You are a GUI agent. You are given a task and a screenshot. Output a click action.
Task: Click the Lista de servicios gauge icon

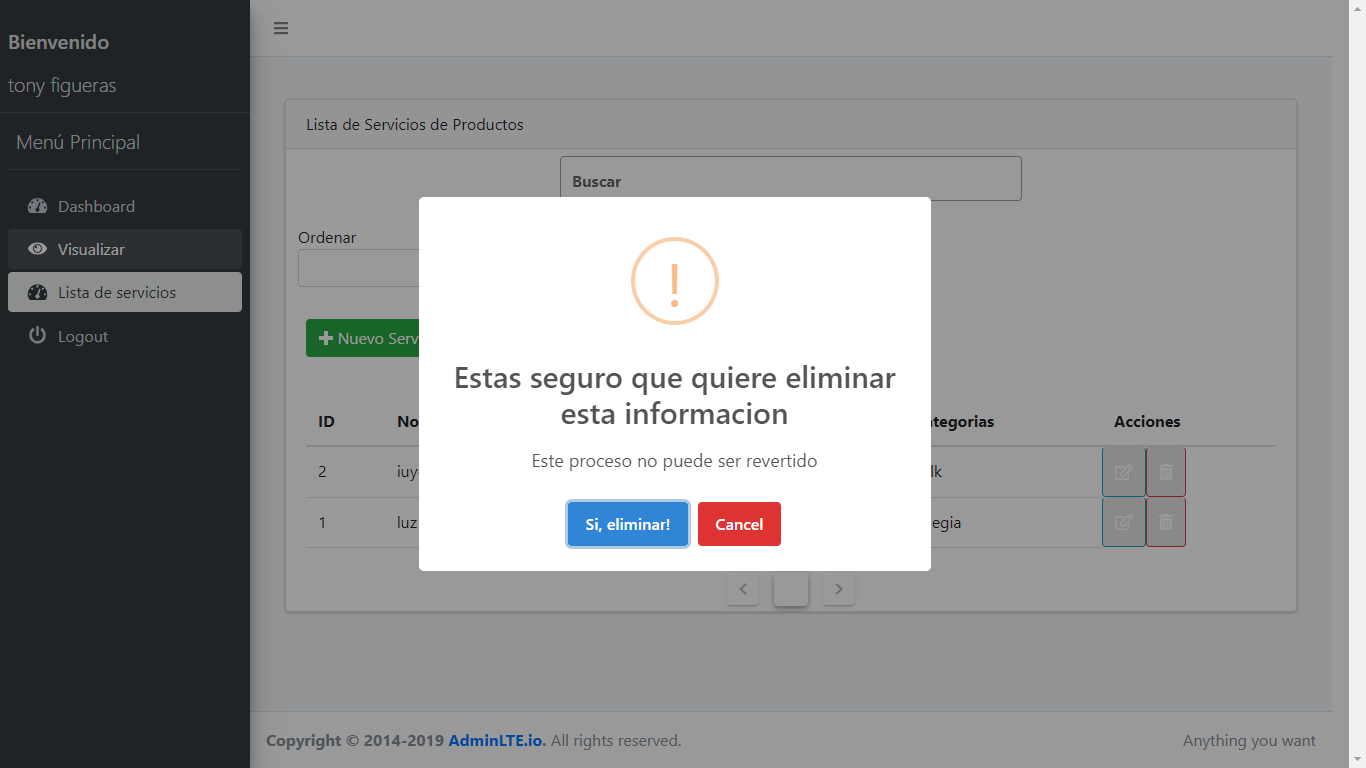point(37,292)
